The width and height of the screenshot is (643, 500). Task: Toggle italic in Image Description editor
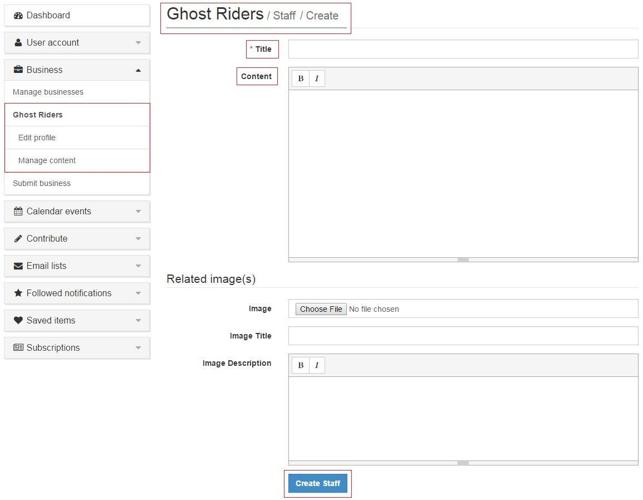(317, 365)
